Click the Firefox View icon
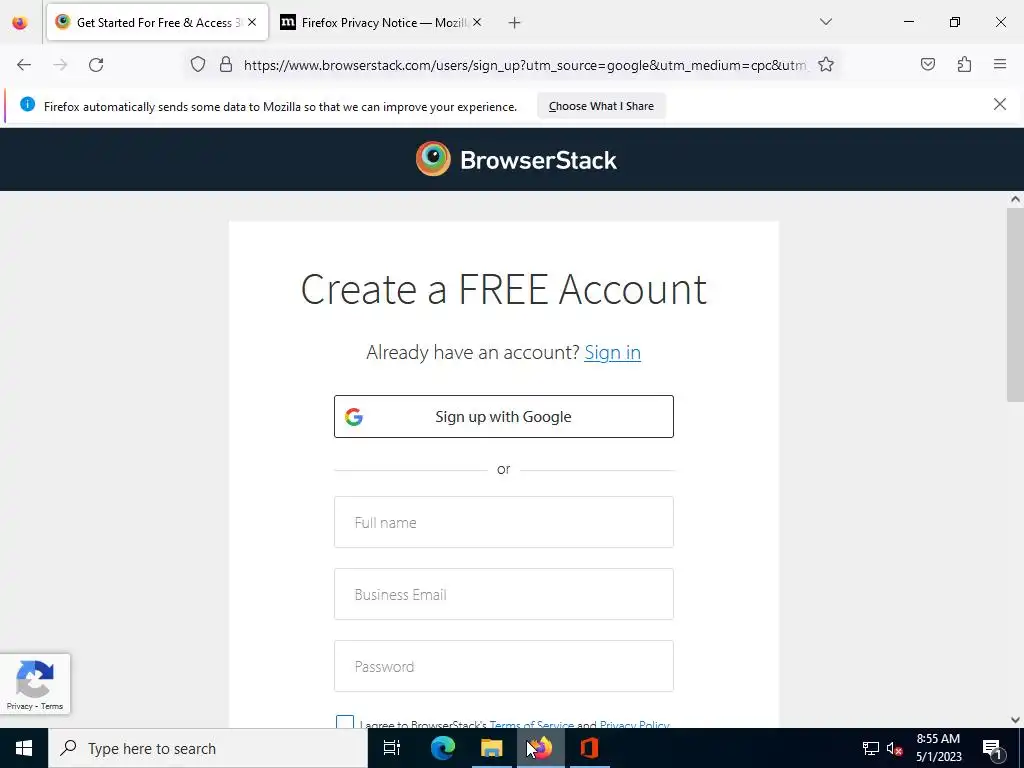 point(20,23)
